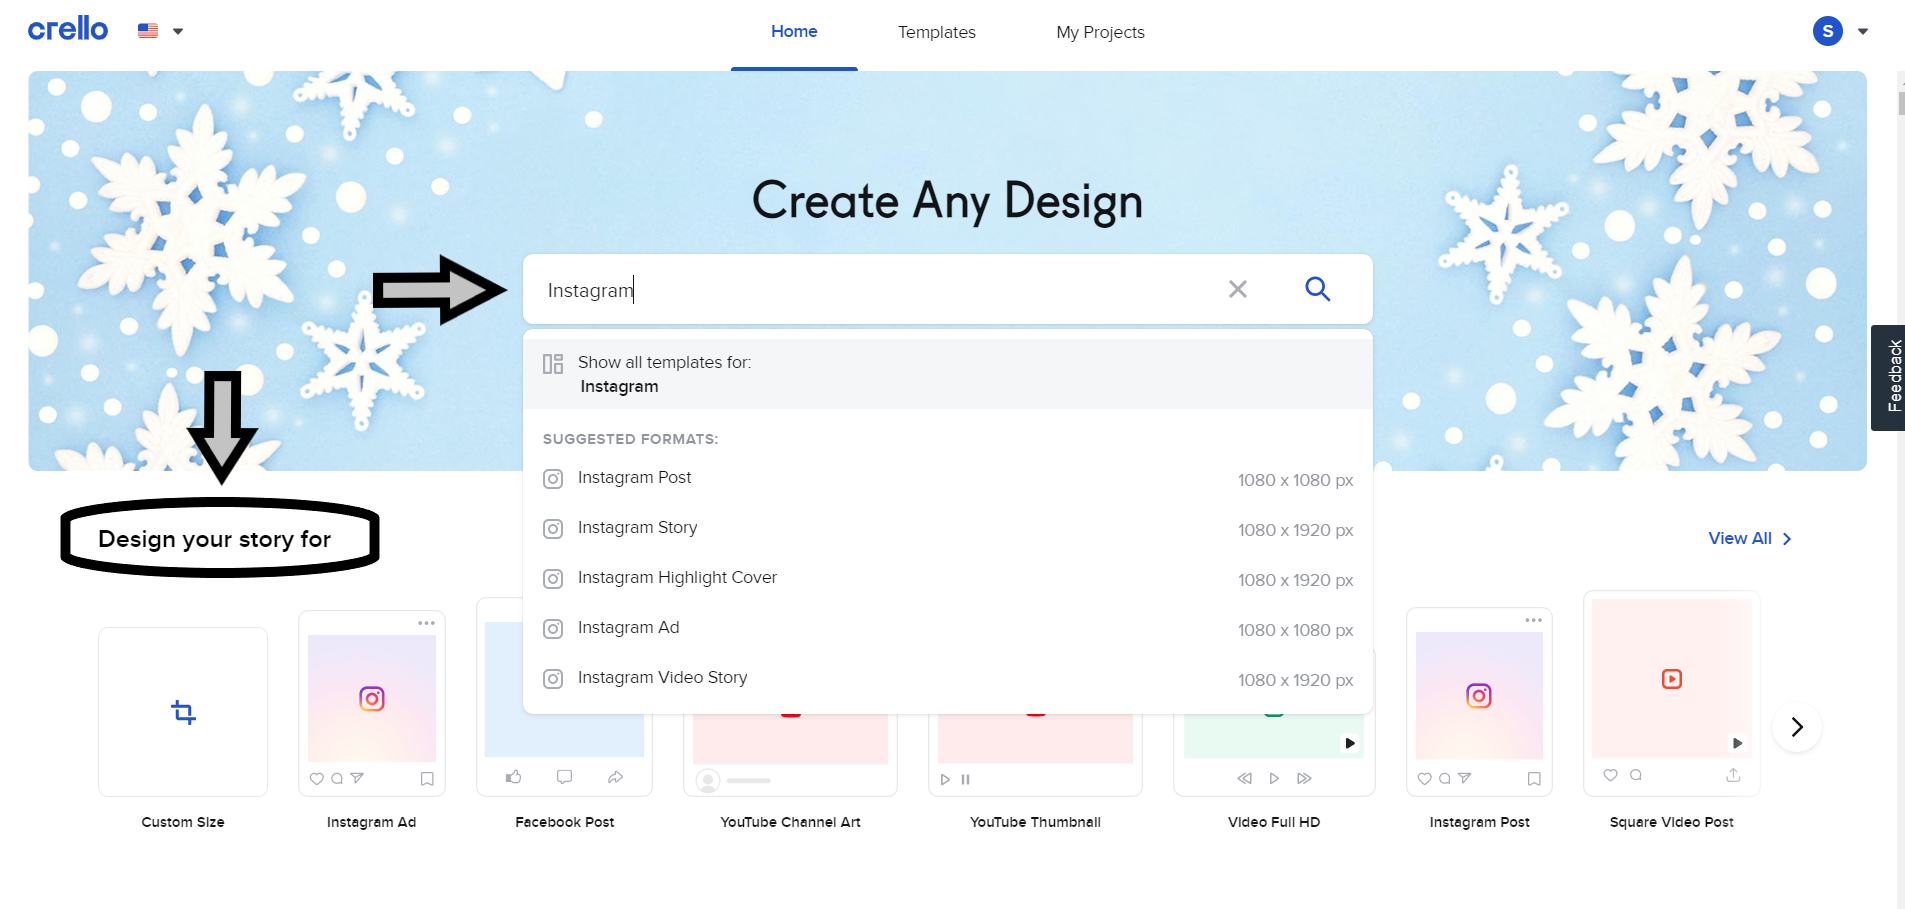This screenshot has width=1905, height=909.
Task: Open the Templates tab
Action: pyautogui.click(x=936, y=32)
